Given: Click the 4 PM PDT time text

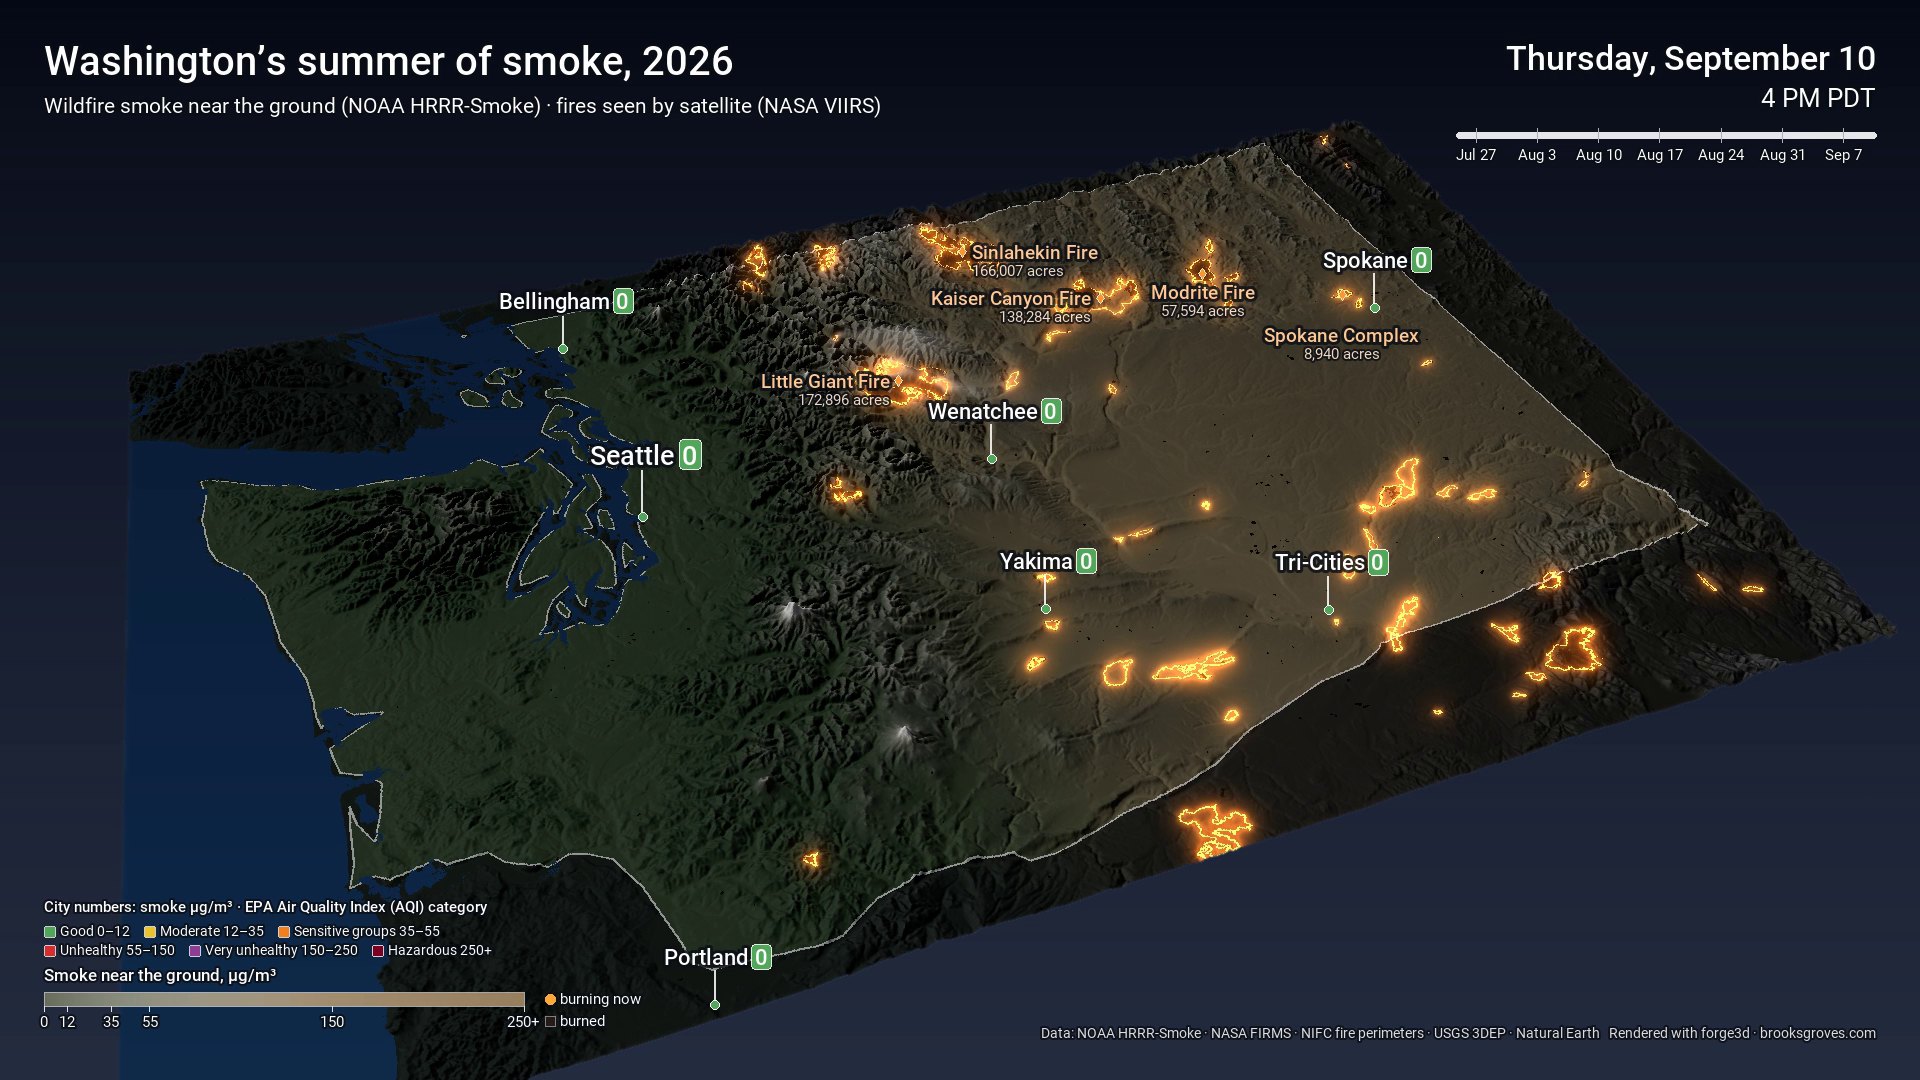Looking at the screenshot, I should click(1818, 99).
